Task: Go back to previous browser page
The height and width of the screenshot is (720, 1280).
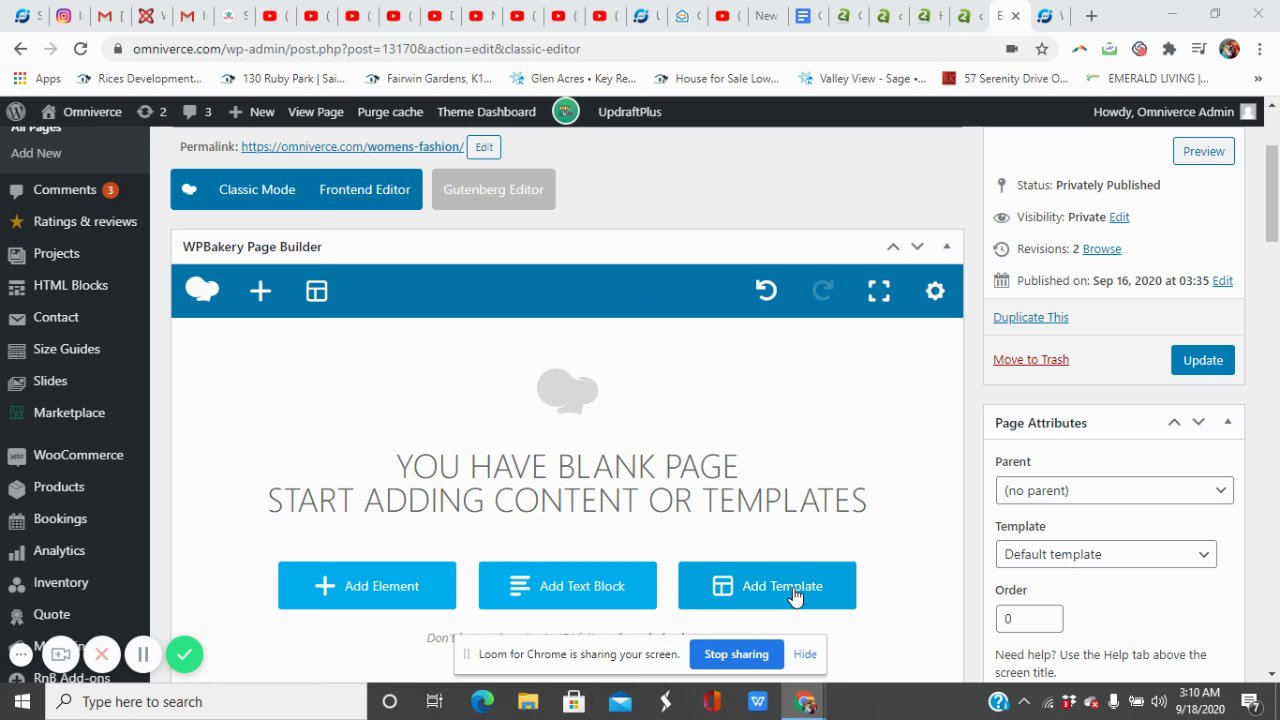Action: pyautogui.click(x=21, y=48)
